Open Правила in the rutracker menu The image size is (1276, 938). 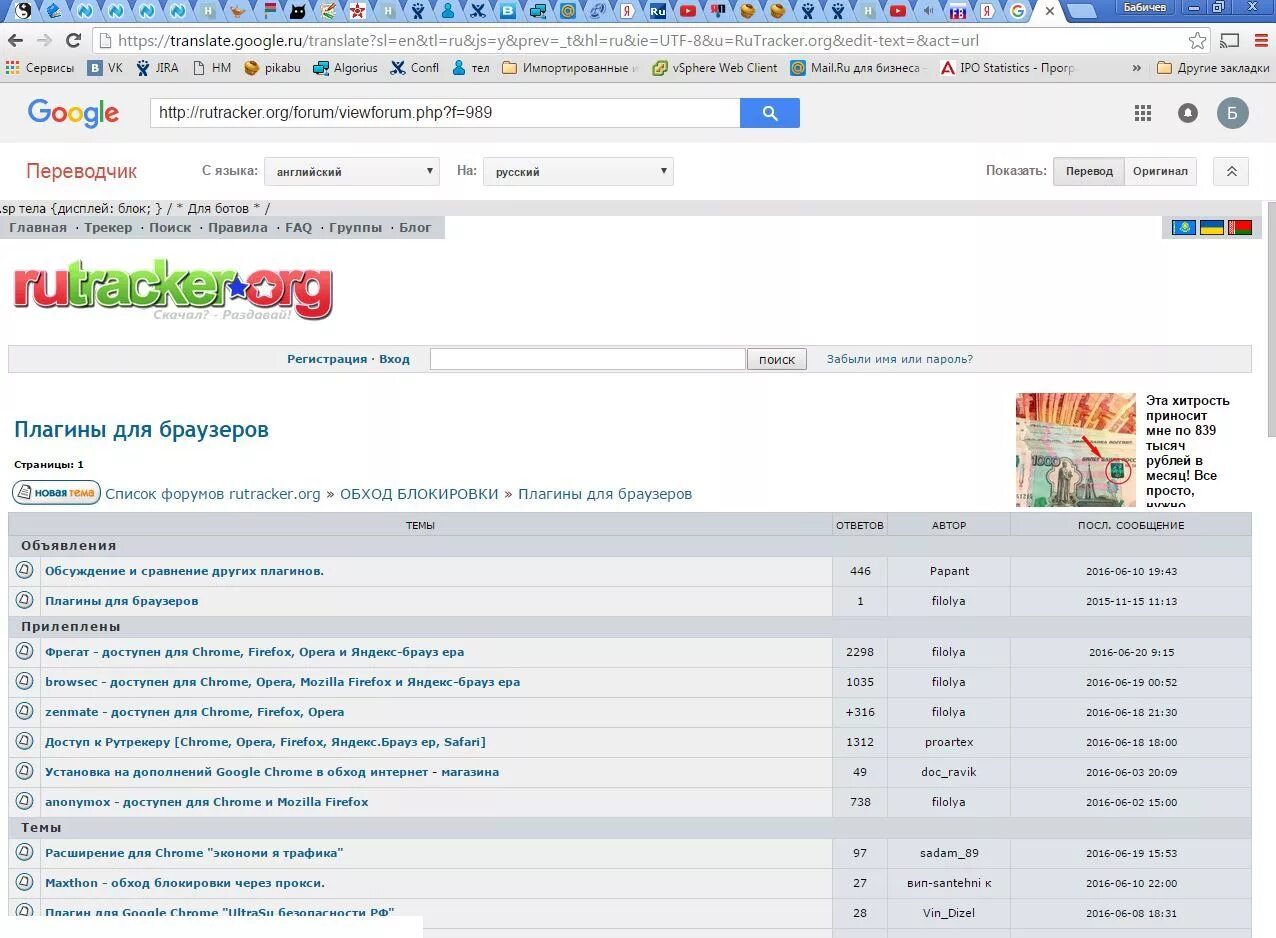pos(238,228)
